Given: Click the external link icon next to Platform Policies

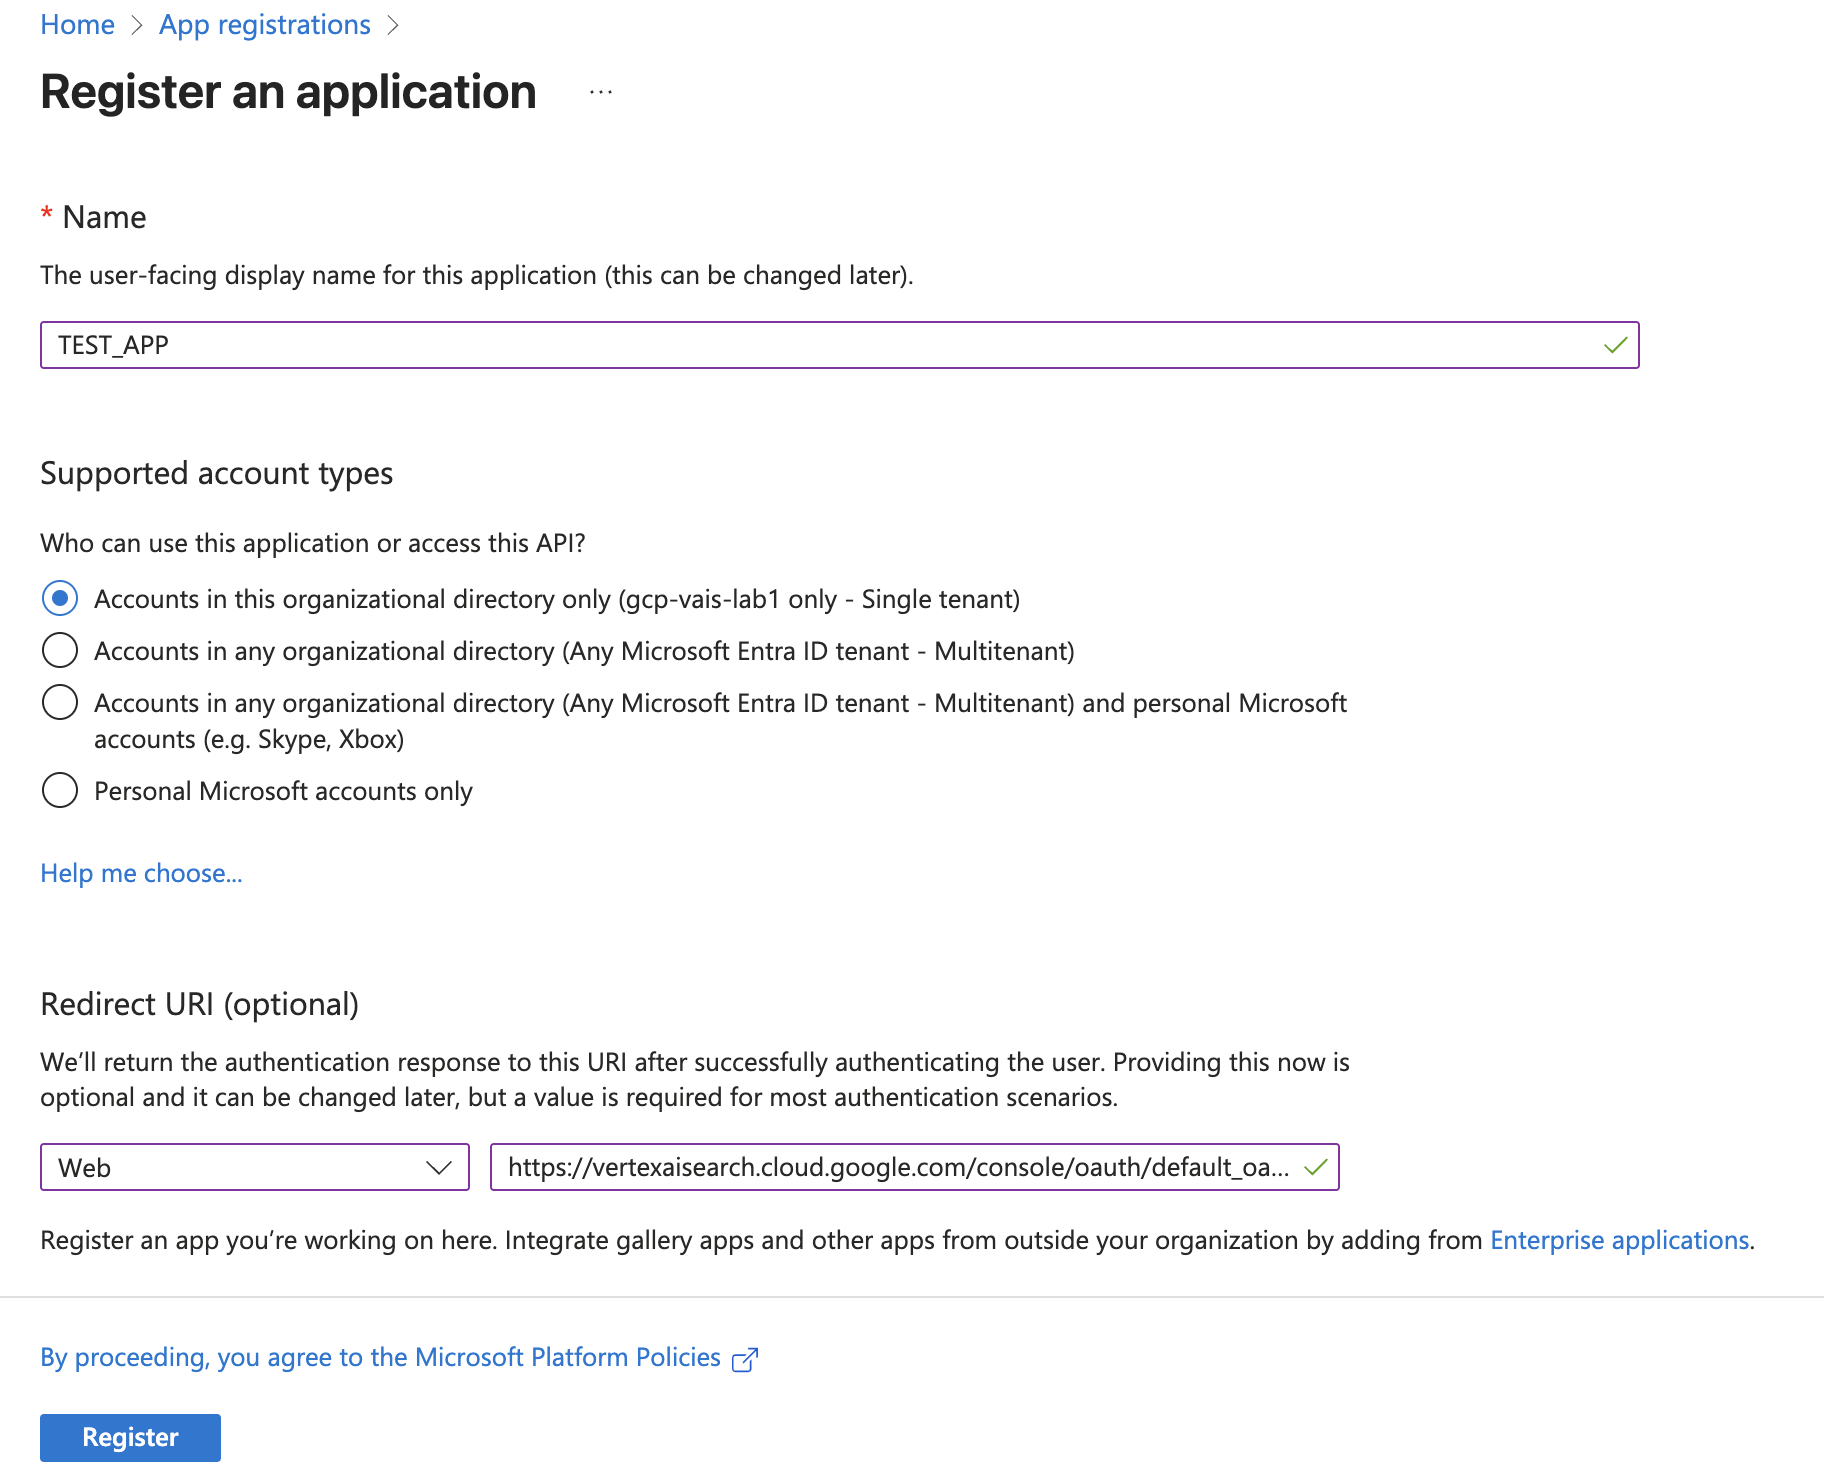Looking at the screenshot, I should pos(744,1358).
